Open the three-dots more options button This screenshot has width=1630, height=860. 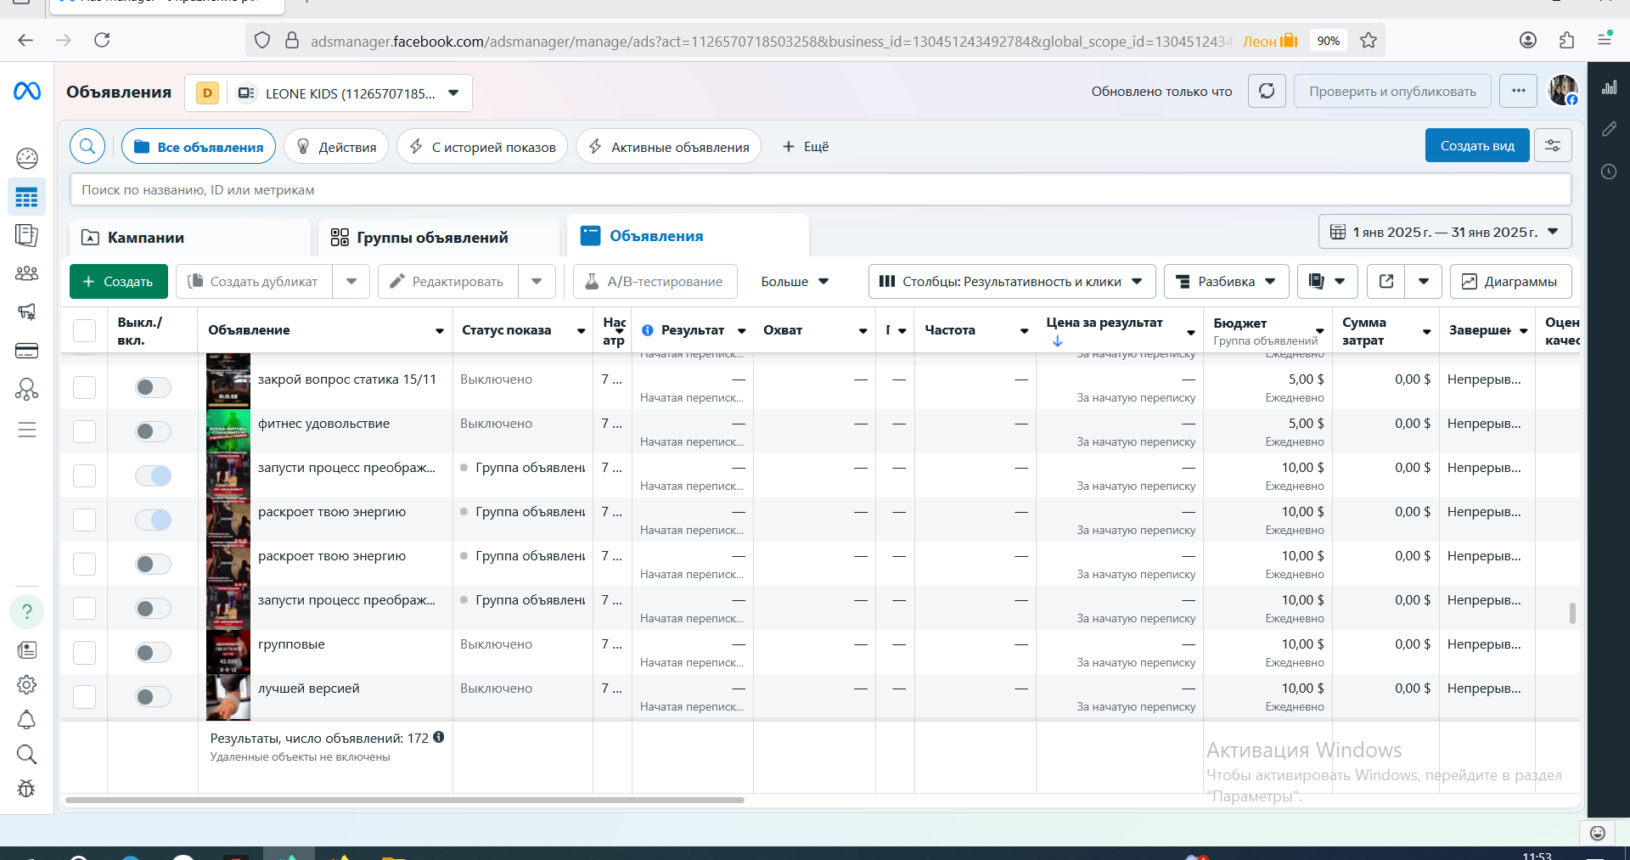click(1518, 91)
